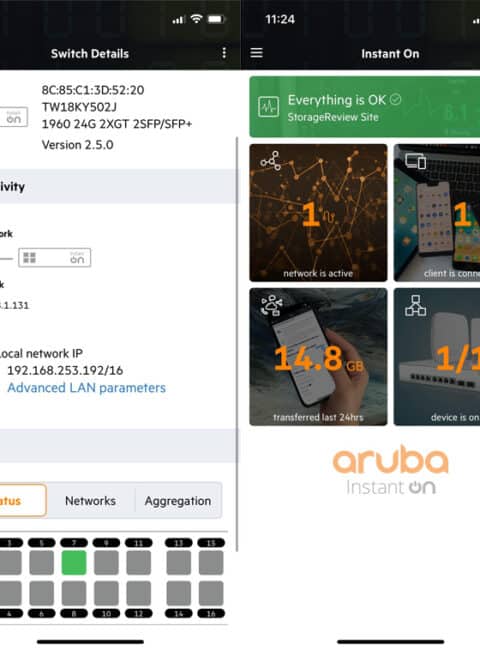Select switch port 6
480x650 pixels.
point(41,593)
